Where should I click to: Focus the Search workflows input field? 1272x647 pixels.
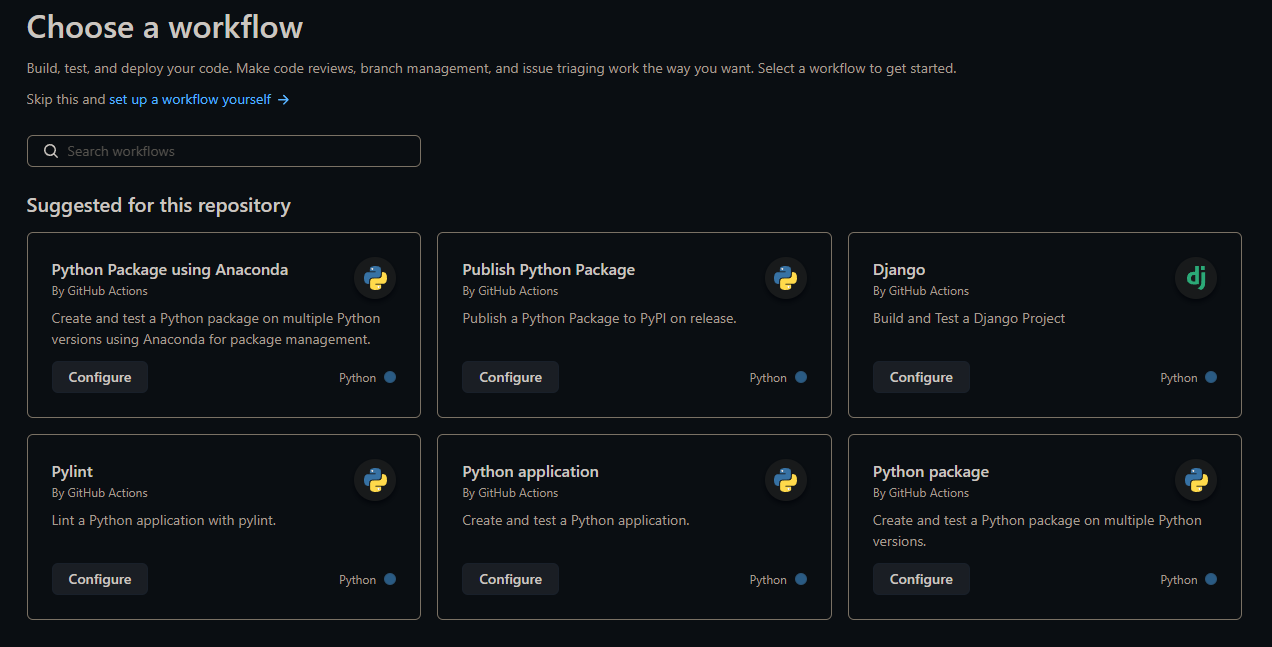point(224,151)
